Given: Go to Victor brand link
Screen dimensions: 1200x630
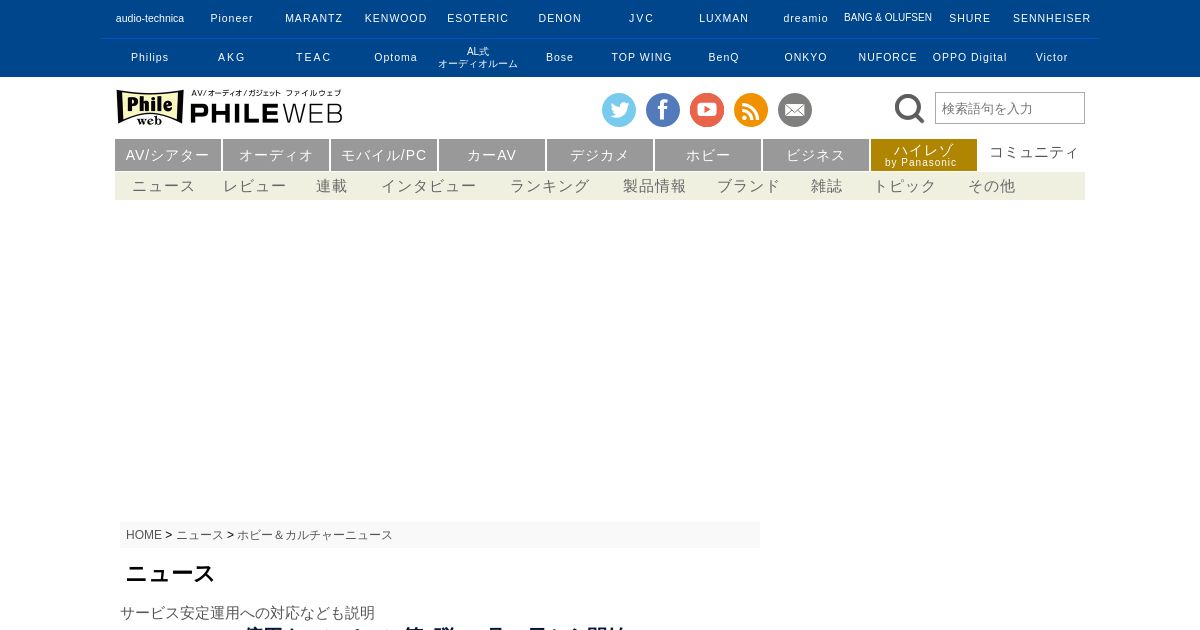Looking at the screenshot, I should click(1052, 57).
